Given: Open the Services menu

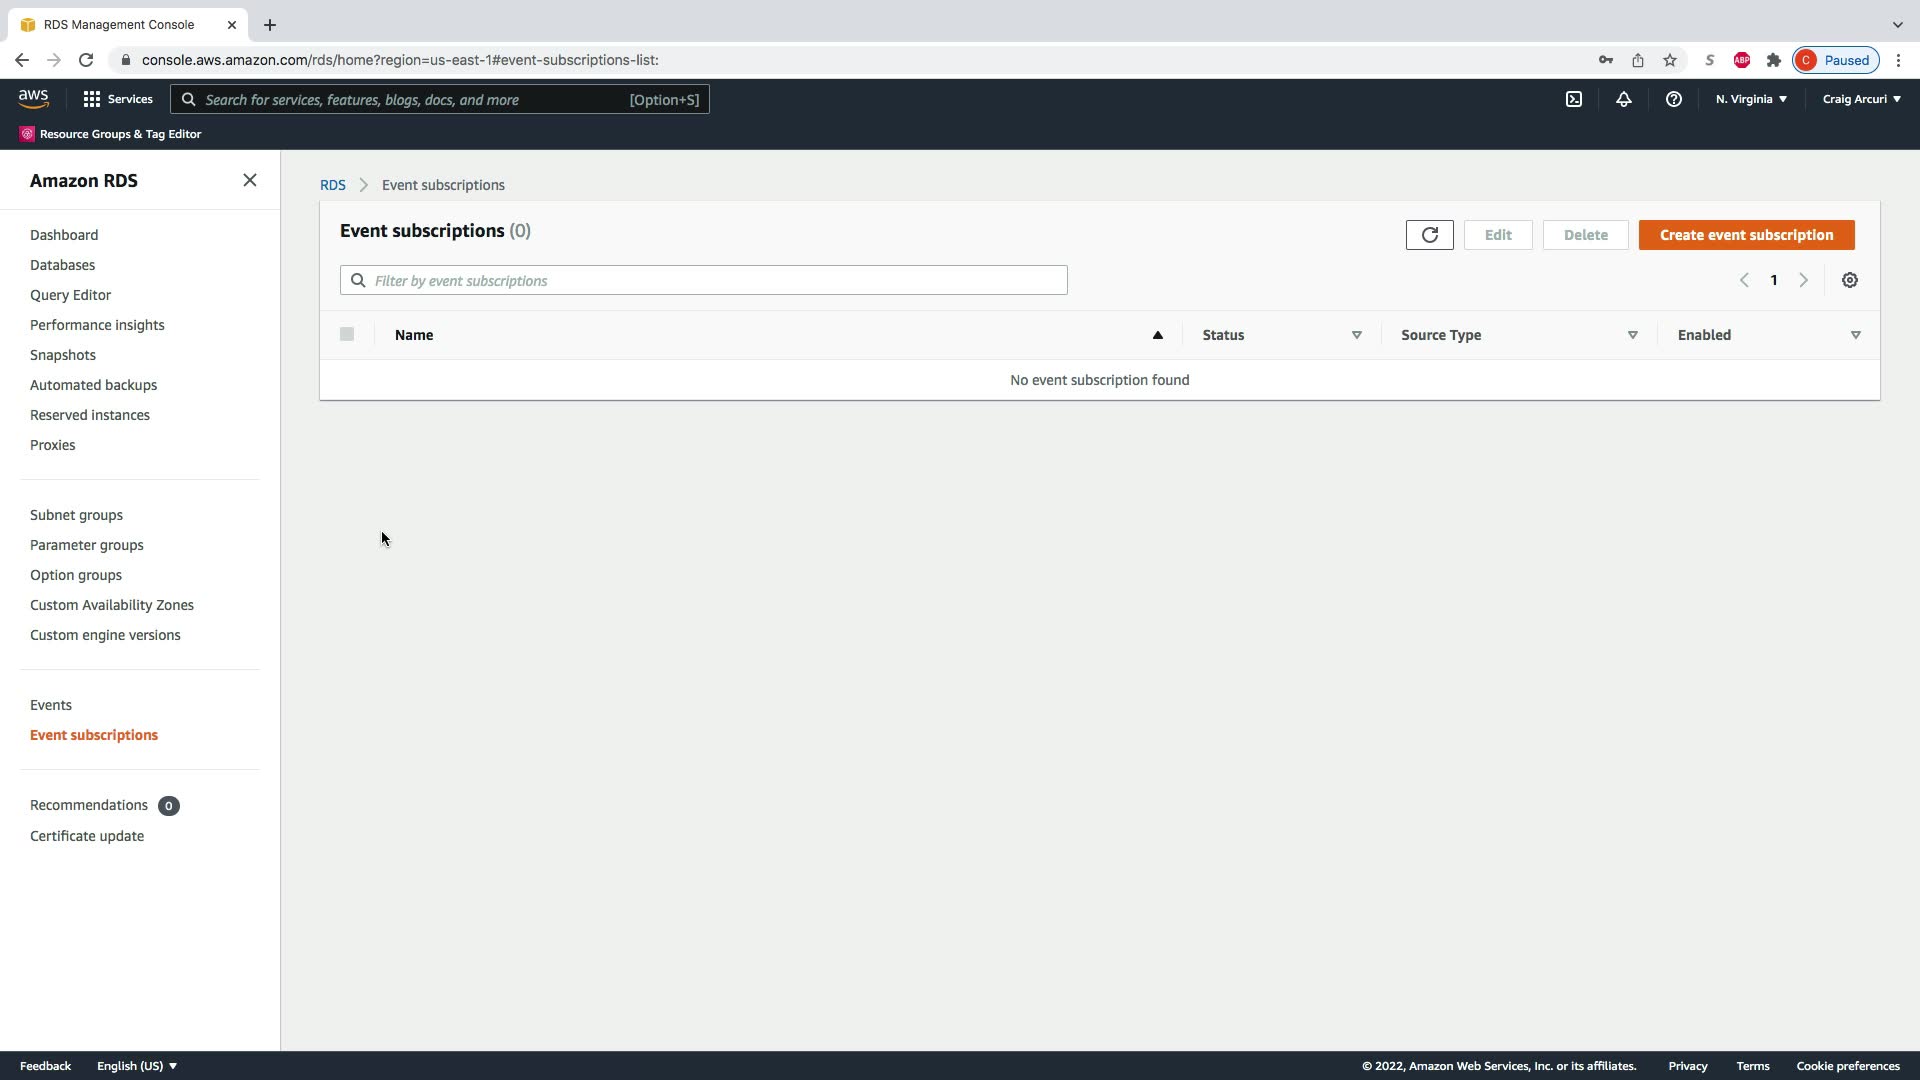Looking at the screenshot, I should pyautogui.click(x=118, y=99).
